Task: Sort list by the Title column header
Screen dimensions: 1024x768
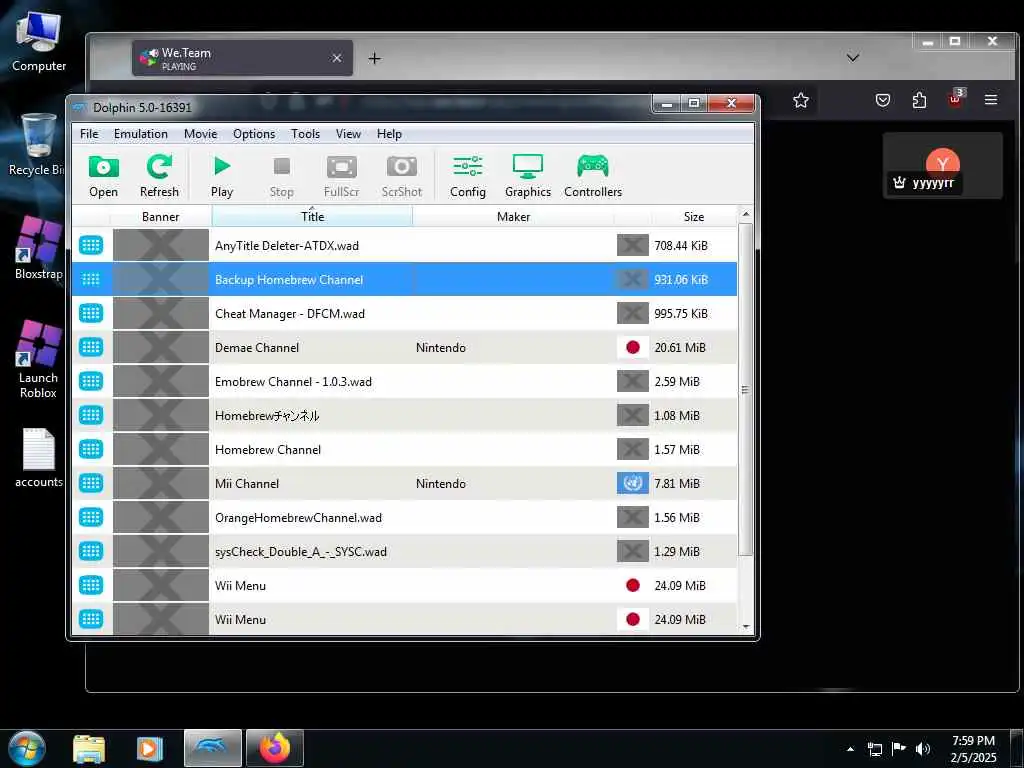Action: [x=312, y=216]
